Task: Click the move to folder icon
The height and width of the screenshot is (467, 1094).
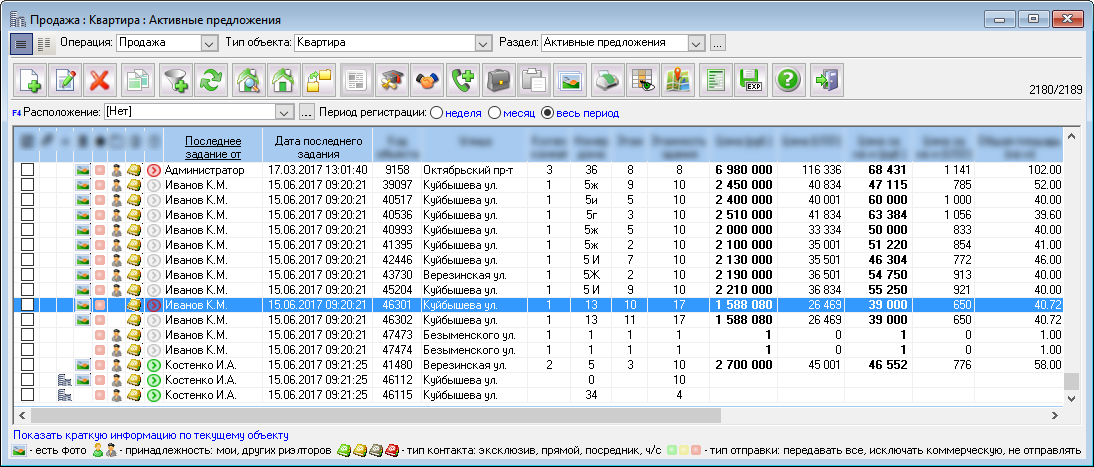Action: (x=320, y=80)
